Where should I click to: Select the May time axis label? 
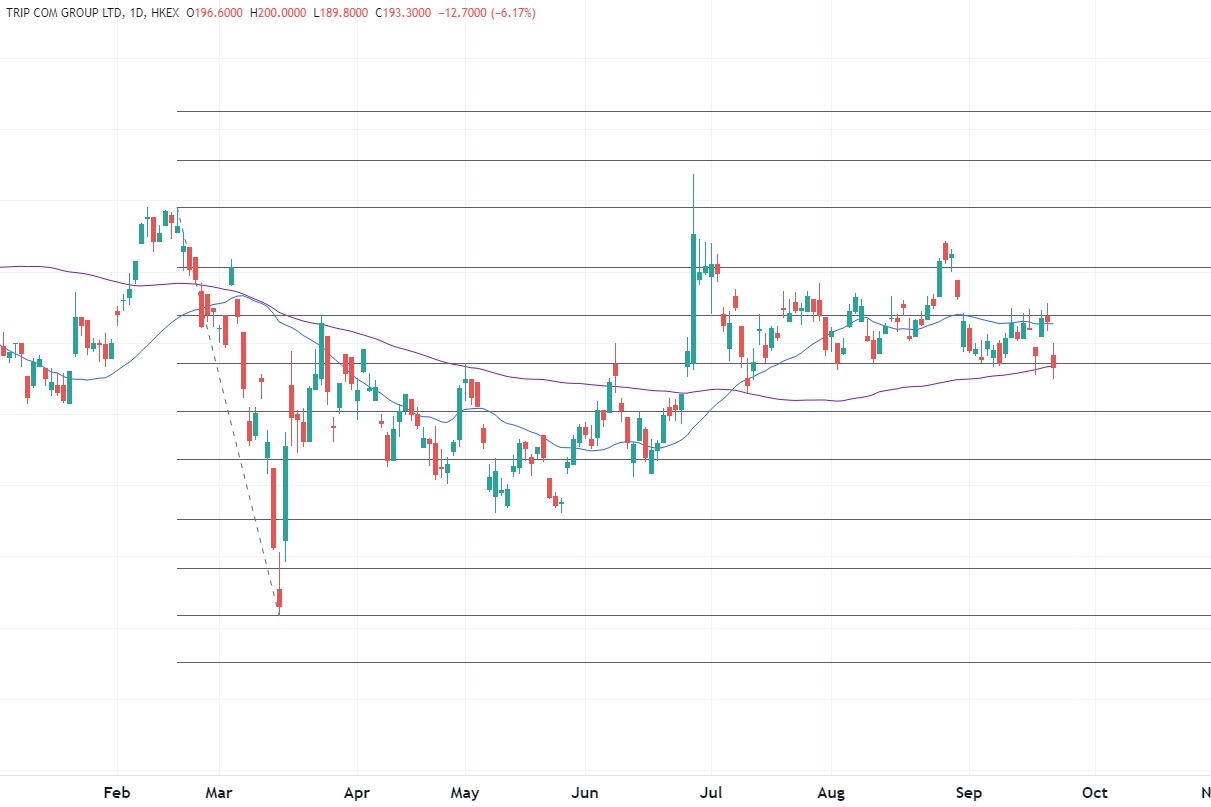465,793
